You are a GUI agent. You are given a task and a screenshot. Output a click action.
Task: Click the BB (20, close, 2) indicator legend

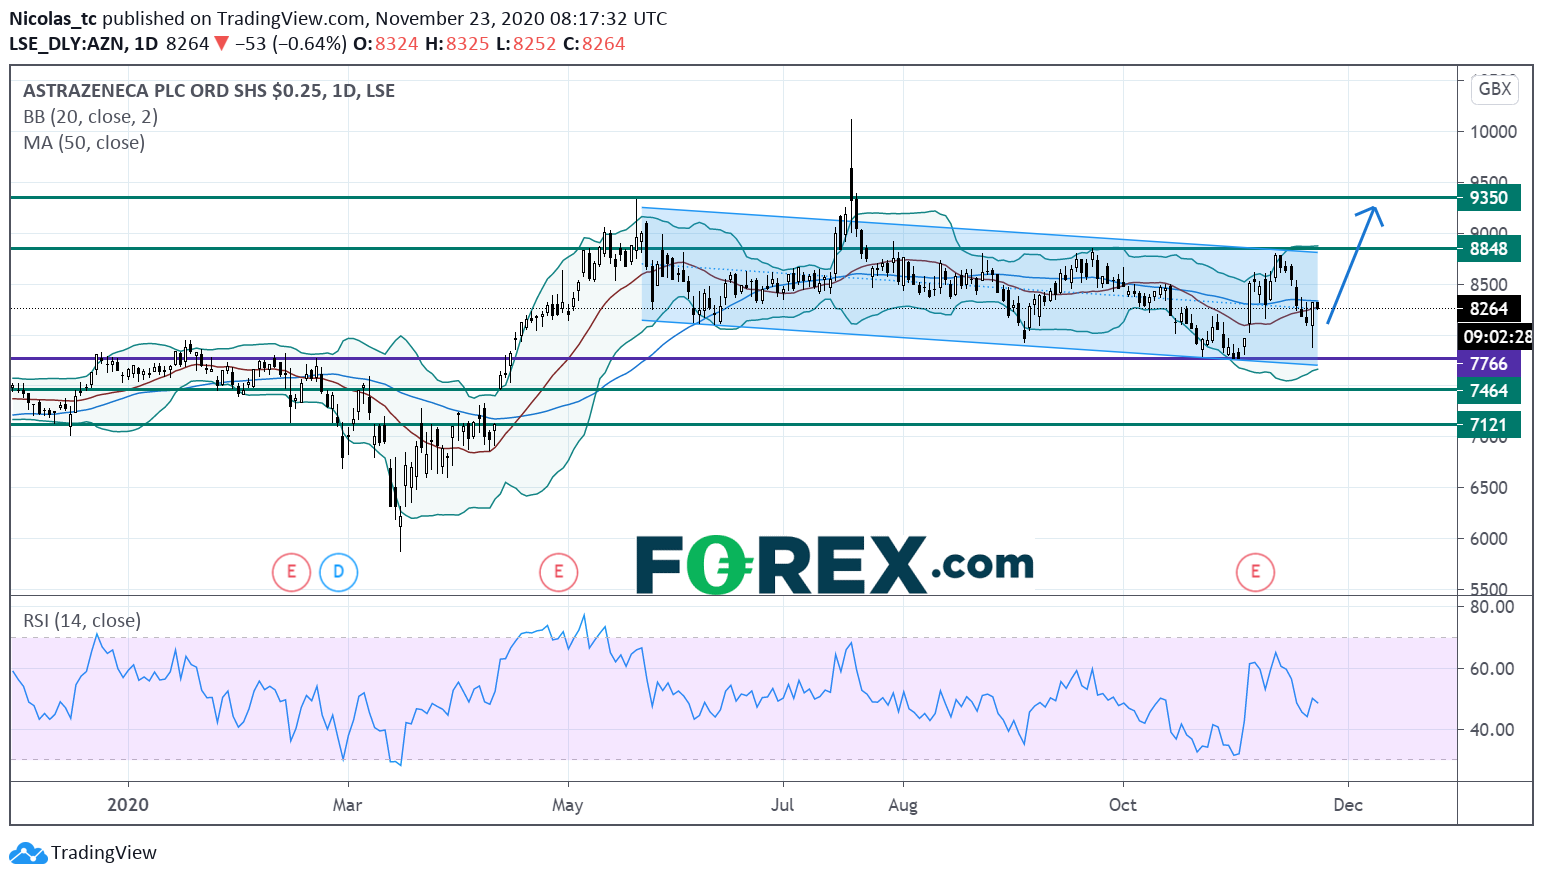(90, 117)
